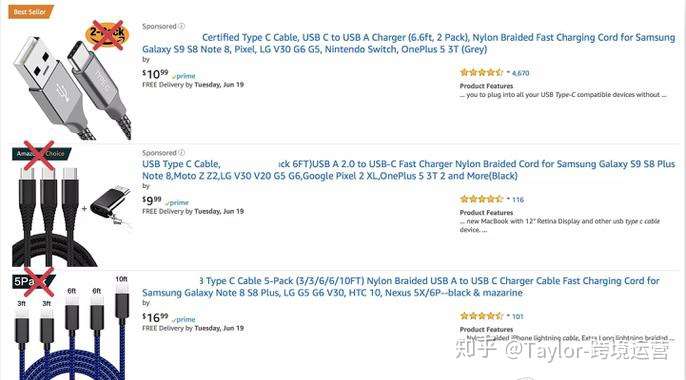
Task: Click the $16.99 price of the 5-pack cable
Action: click(155, 317)
